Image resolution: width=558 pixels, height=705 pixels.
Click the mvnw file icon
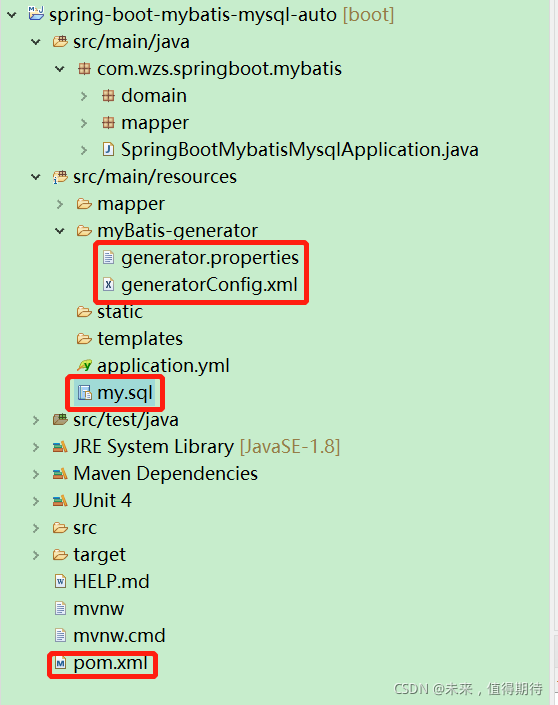tap(60, 608)
